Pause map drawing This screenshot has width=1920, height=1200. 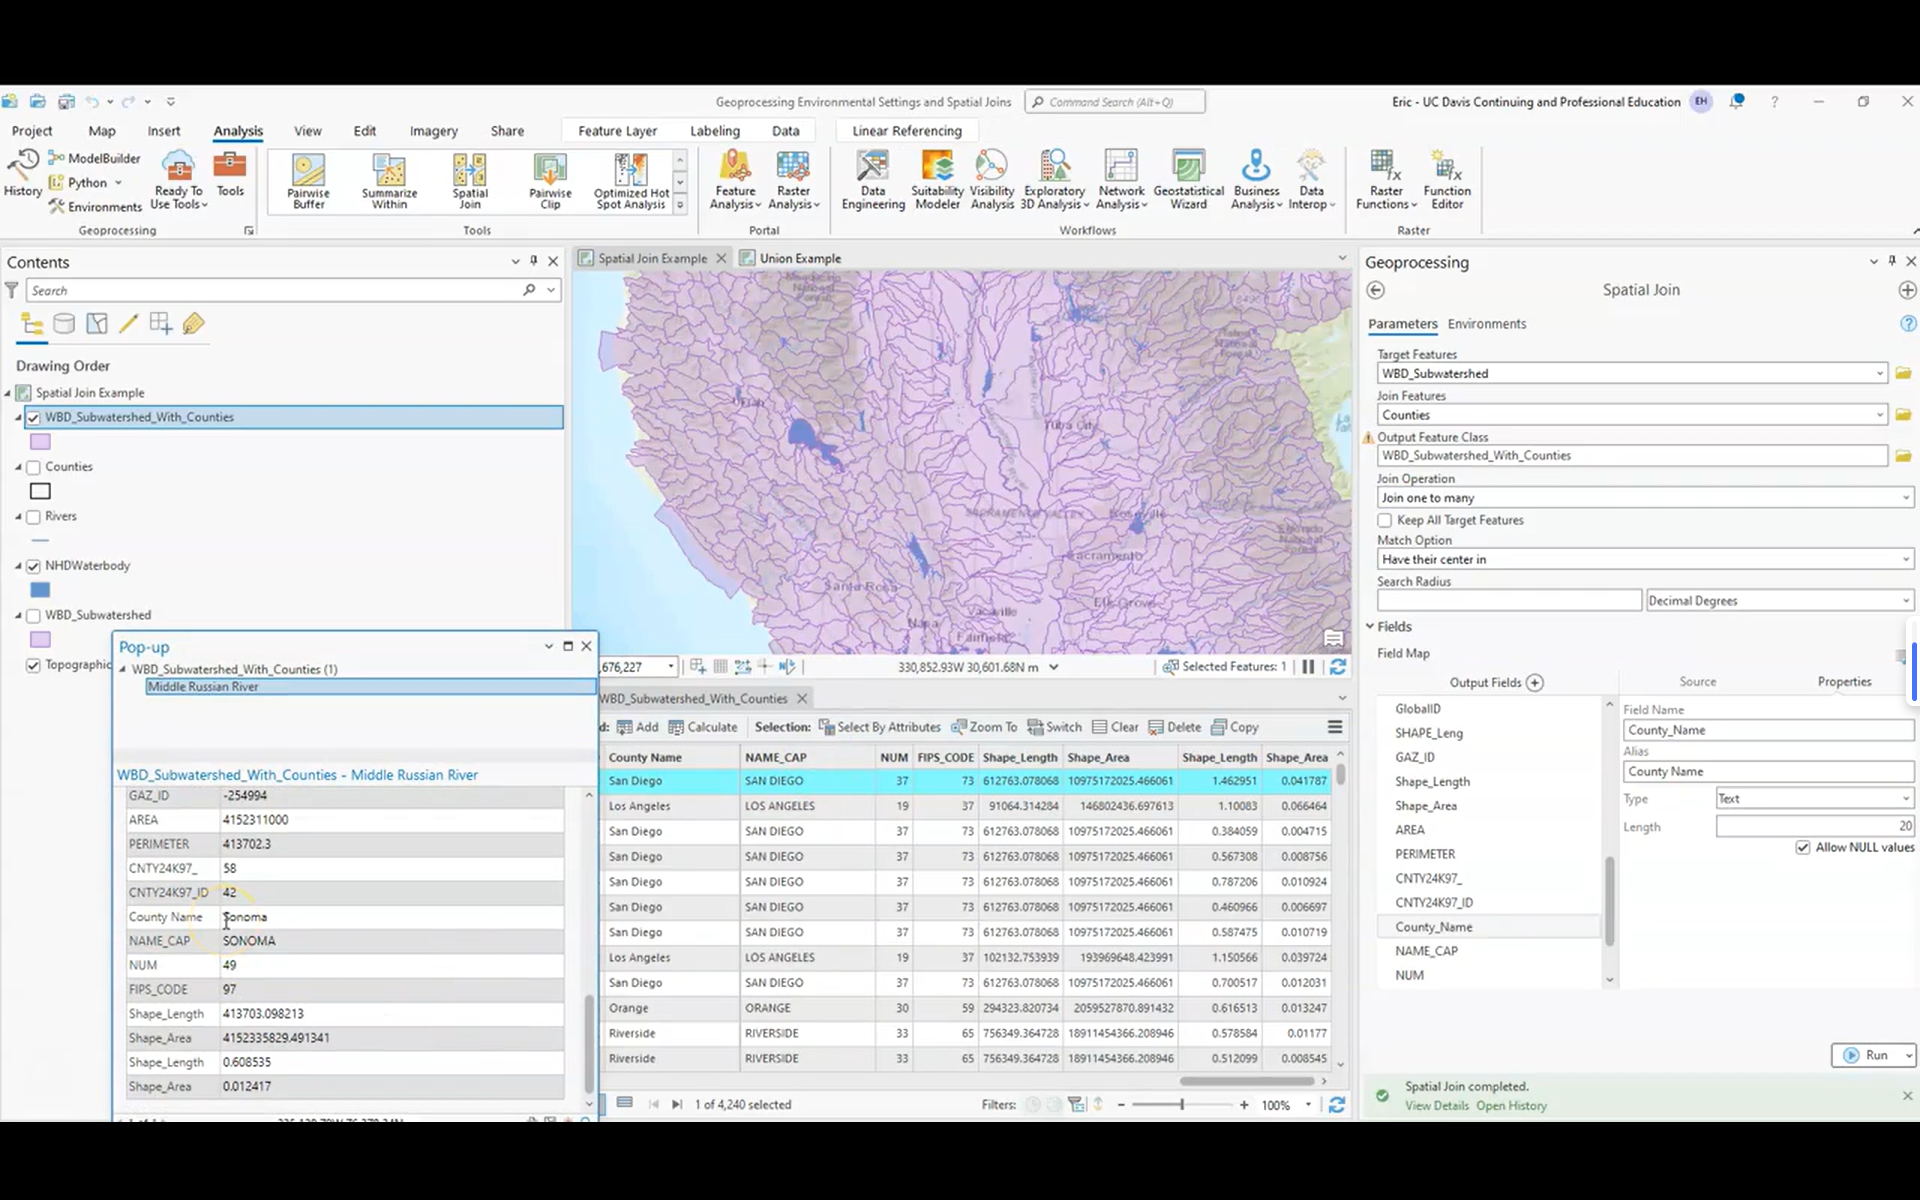1308,667
